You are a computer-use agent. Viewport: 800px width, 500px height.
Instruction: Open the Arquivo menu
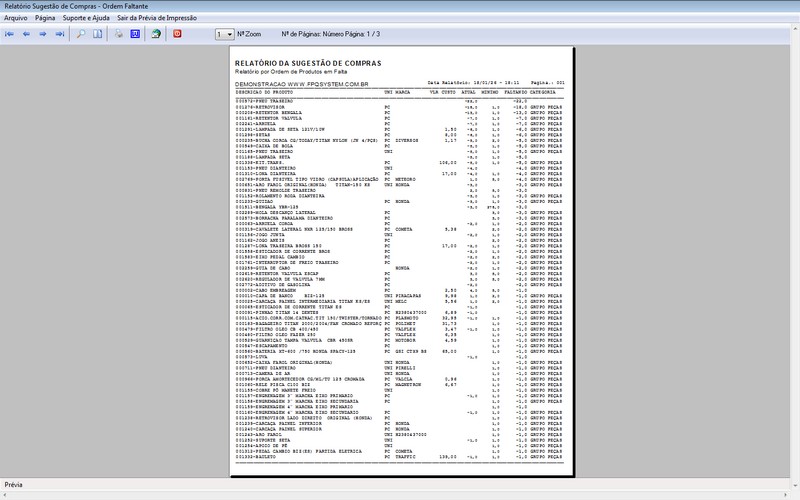[16, 18]
